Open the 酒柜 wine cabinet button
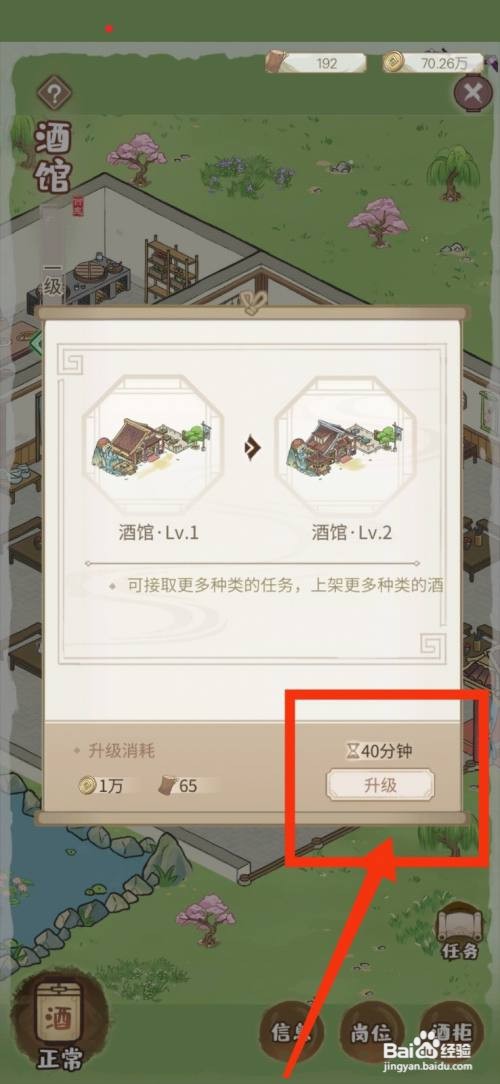Image resolution: width=500 pixels, height=1084 pixels. pyautogui.click(x=452, y=1033)
